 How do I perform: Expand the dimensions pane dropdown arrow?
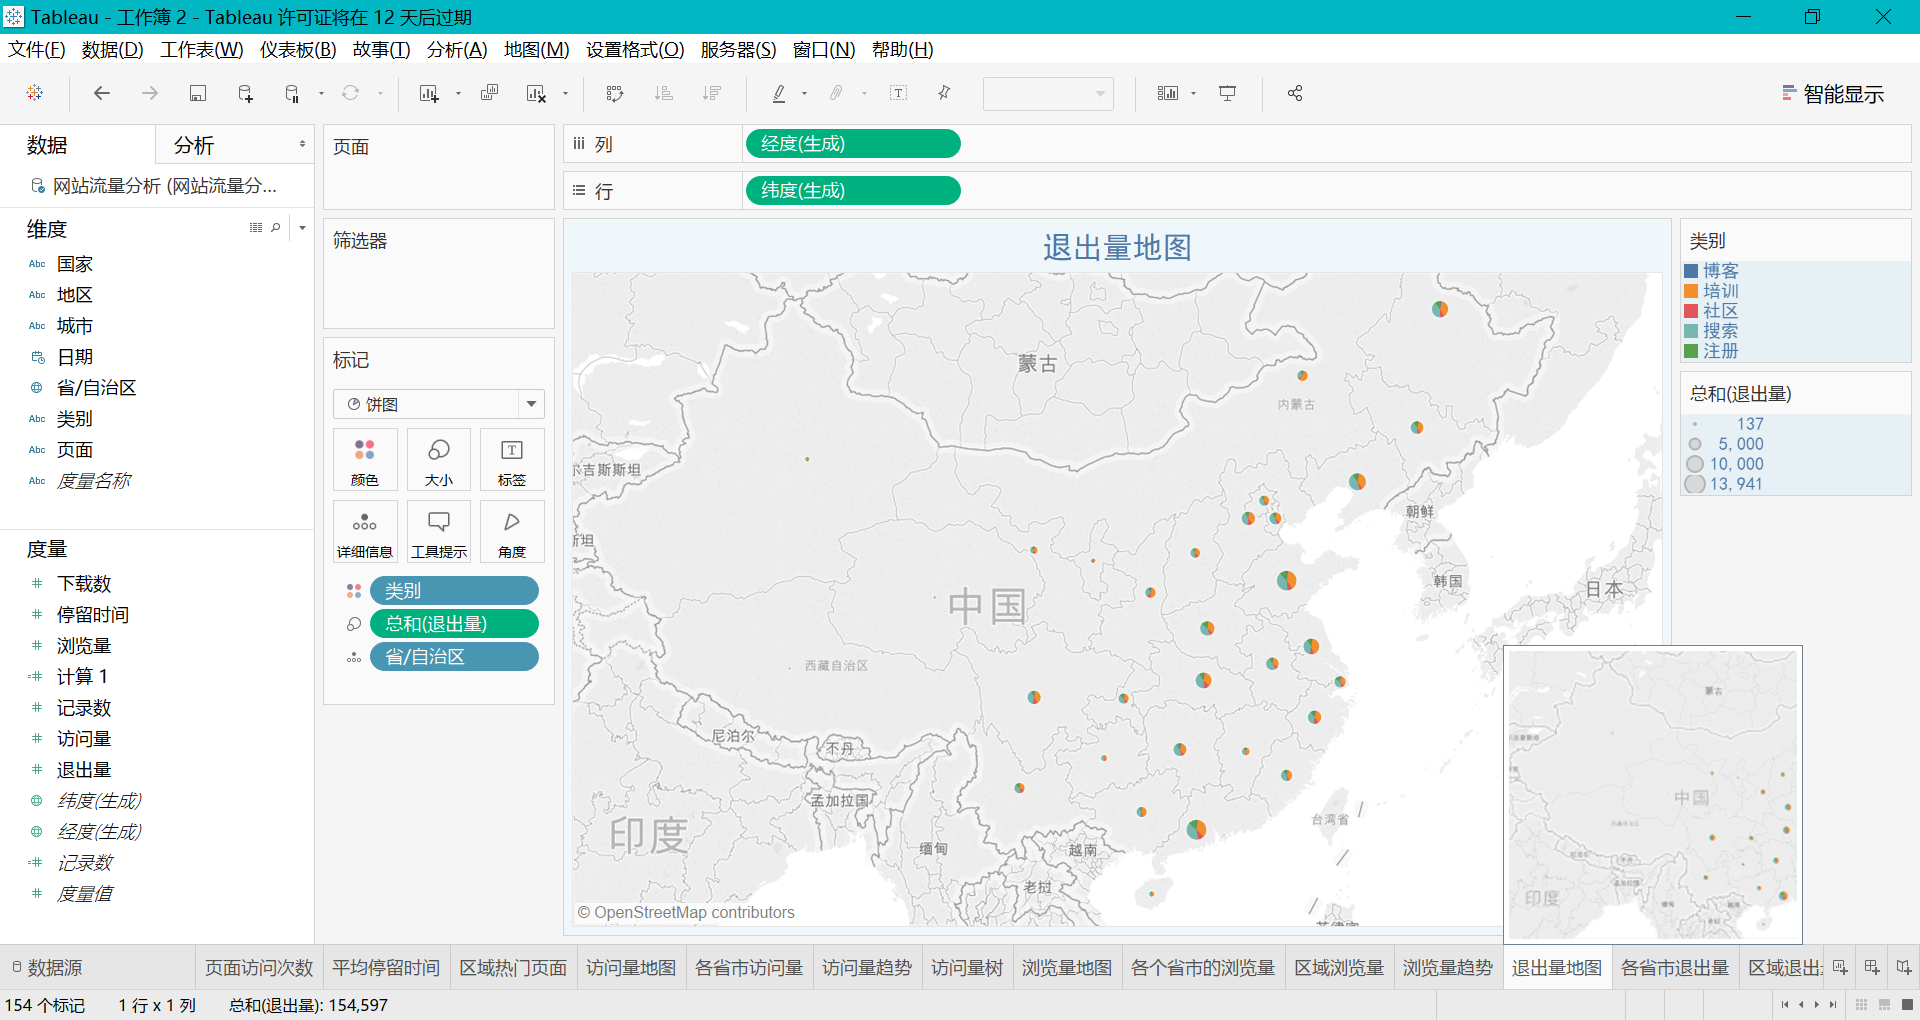[x=302, y=228]
